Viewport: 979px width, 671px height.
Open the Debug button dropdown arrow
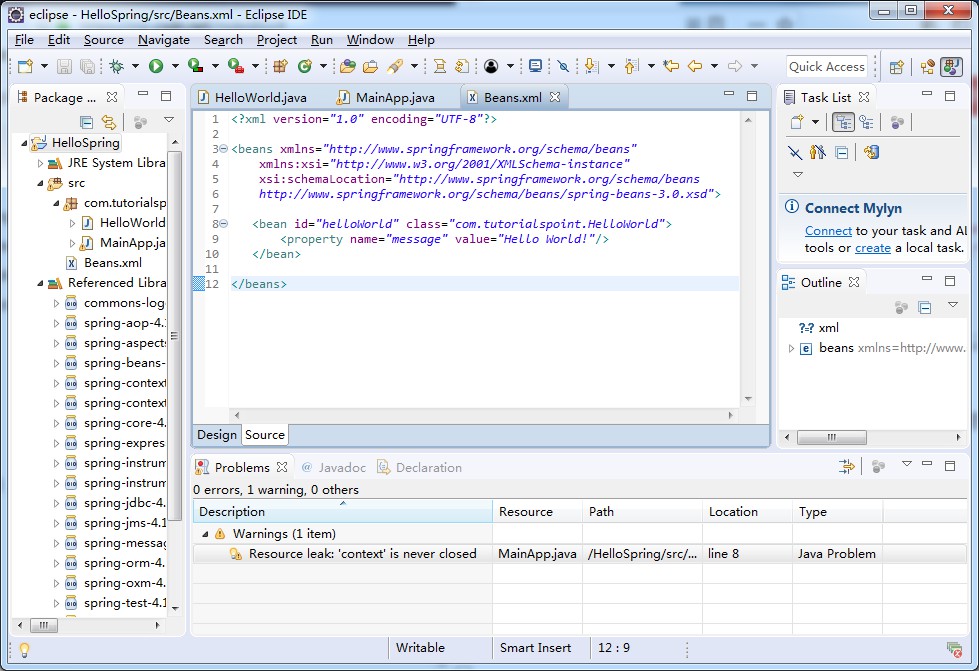click(x=135, y=66)
